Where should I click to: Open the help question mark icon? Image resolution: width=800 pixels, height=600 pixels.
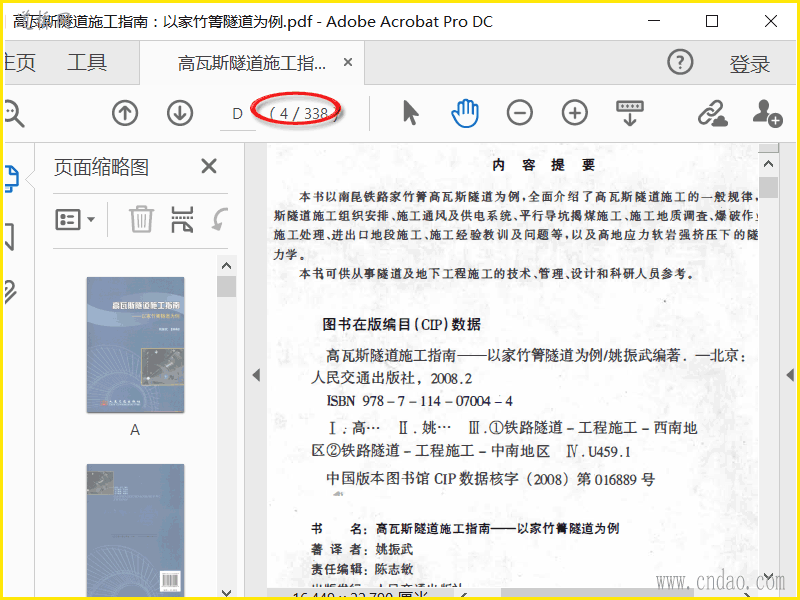(680, 63)
